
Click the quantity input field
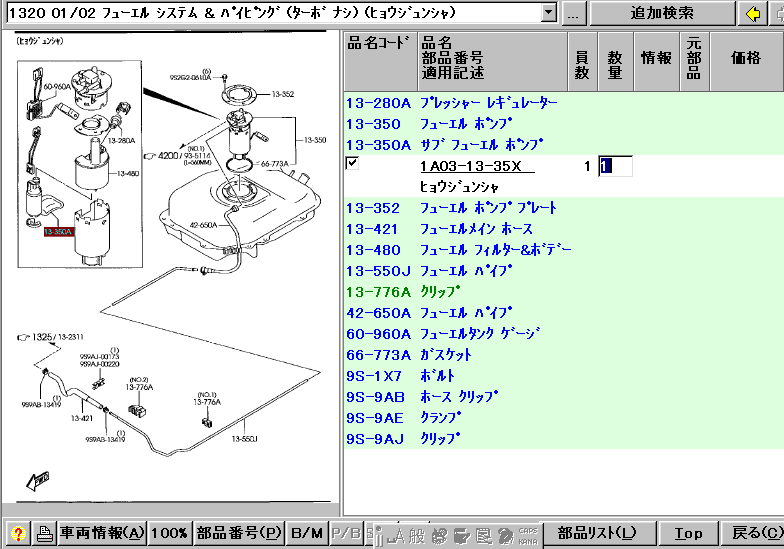(615, 166)
